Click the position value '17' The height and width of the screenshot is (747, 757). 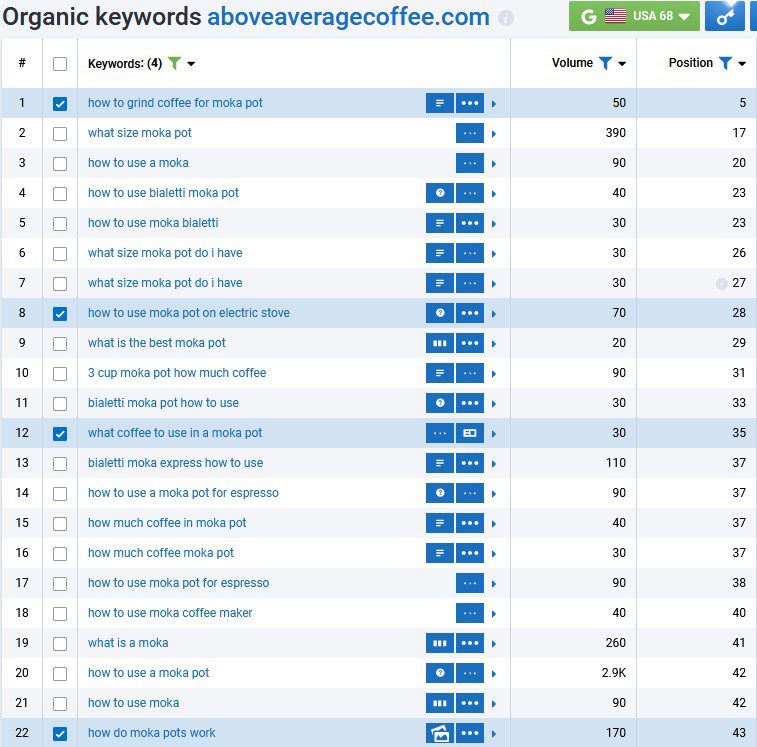(x=739, y=133)
